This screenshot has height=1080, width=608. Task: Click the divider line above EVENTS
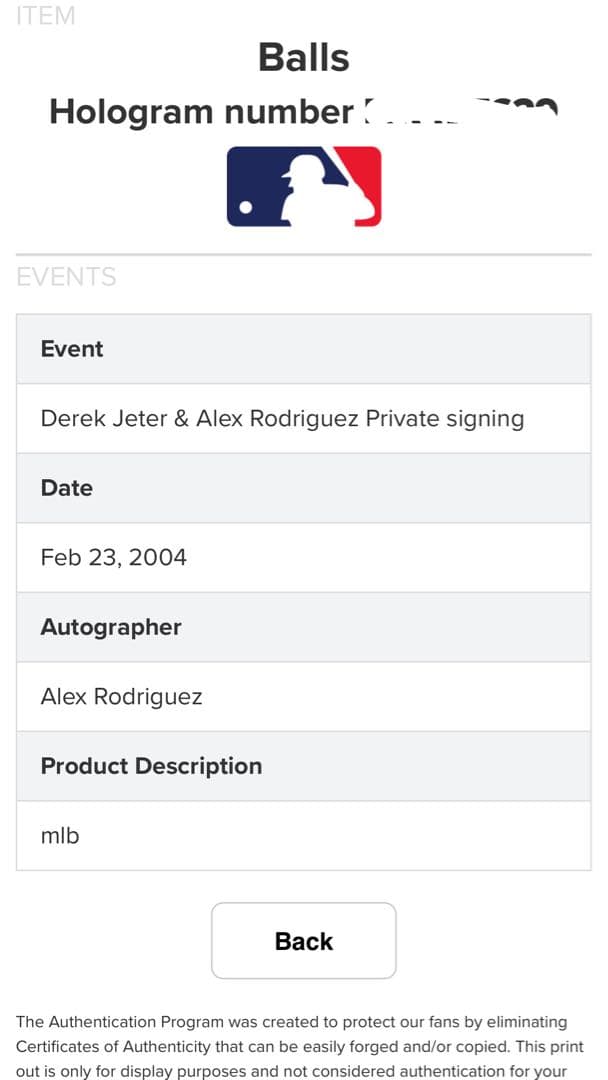304,255
